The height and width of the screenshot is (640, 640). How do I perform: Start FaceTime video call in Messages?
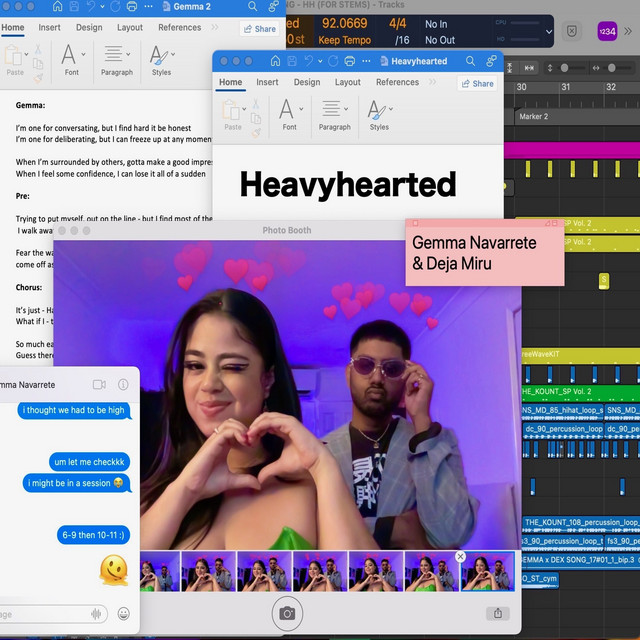pos(99,384)
